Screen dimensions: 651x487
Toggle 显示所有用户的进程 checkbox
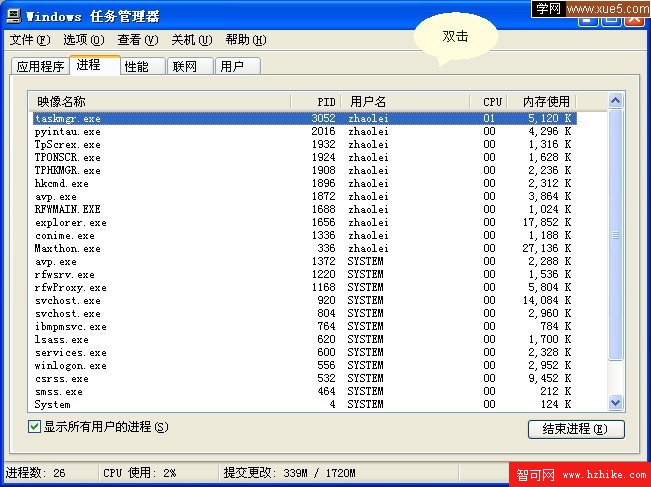point(34,426)
